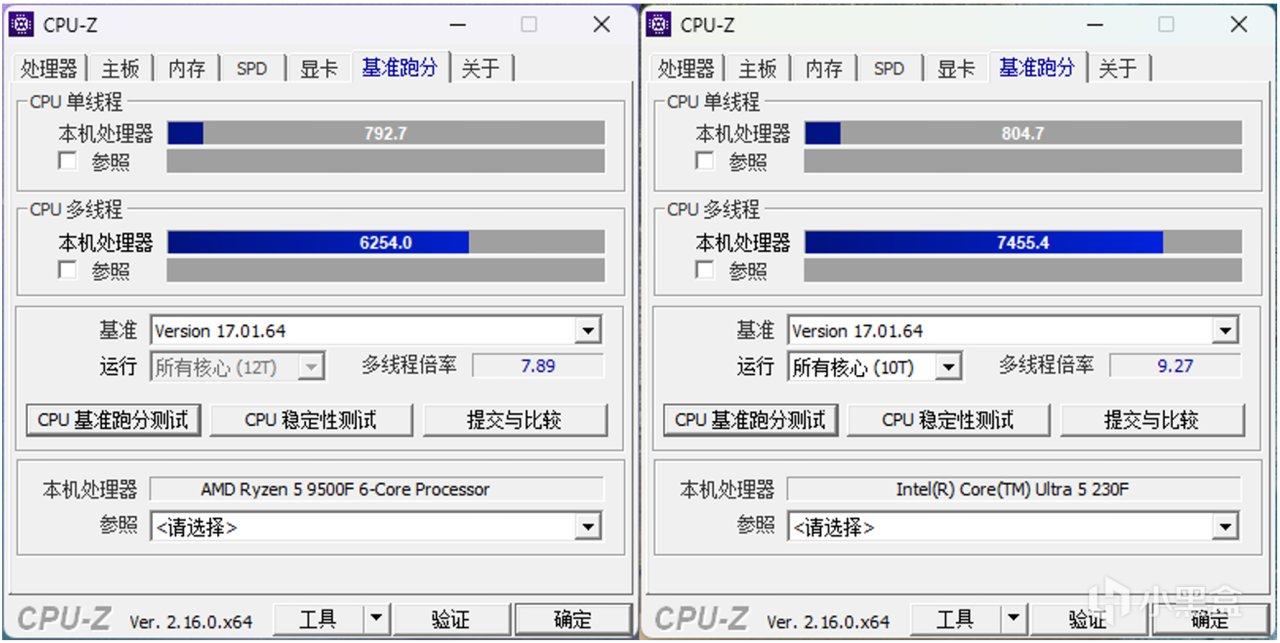Select 基准跑分 tab in left window

pos(400,67)
